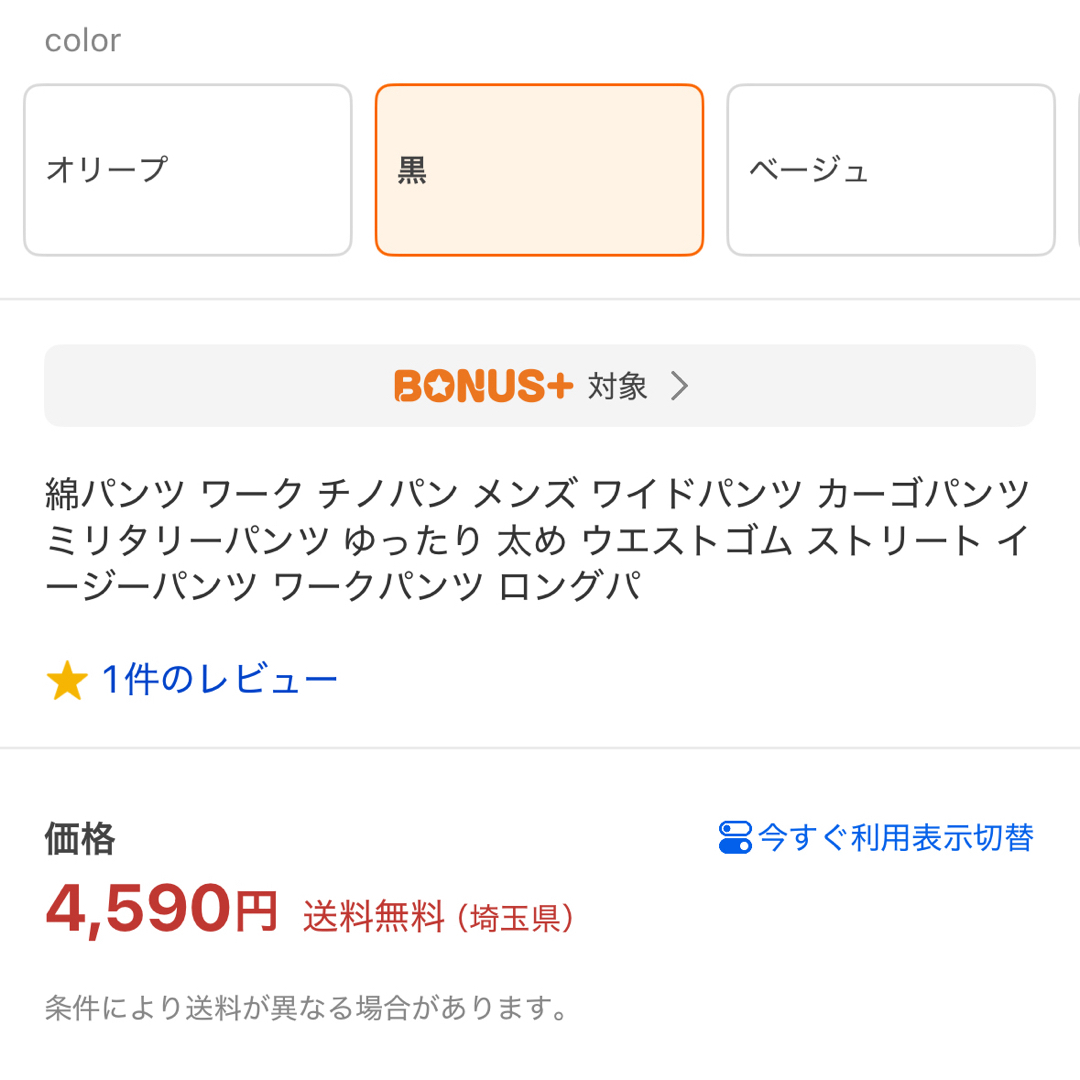Click the 送料無料 (埼玉県) shipping label
1080x1080 pixels.
[x=438, y=917]
